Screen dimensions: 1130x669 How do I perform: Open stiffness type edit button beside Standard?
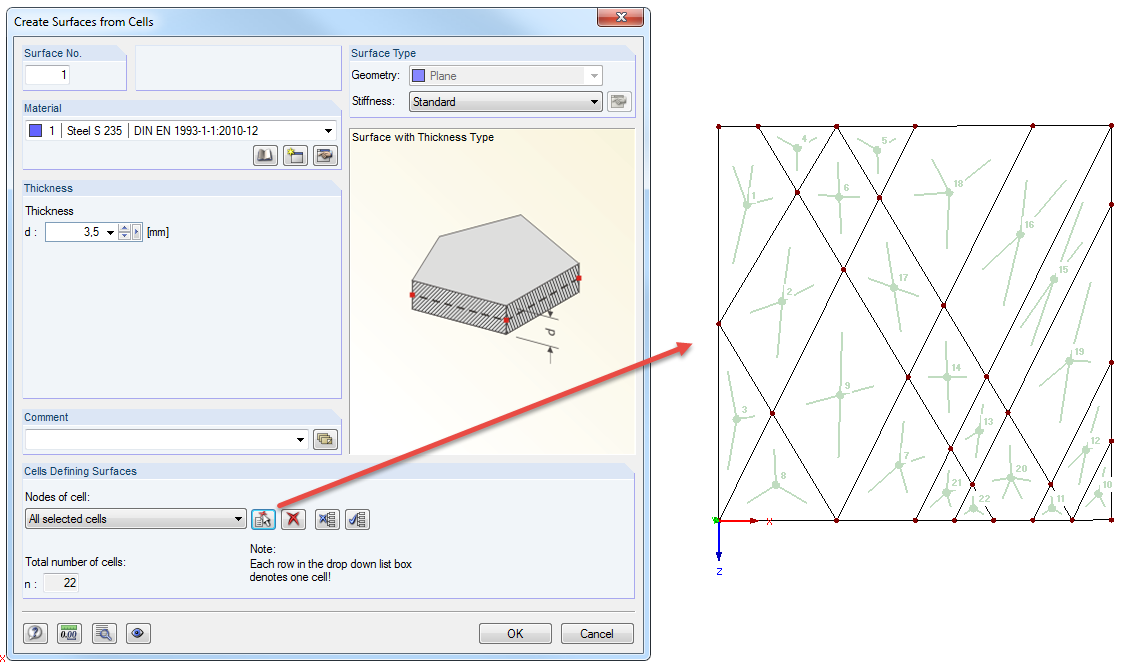[619, 102]
